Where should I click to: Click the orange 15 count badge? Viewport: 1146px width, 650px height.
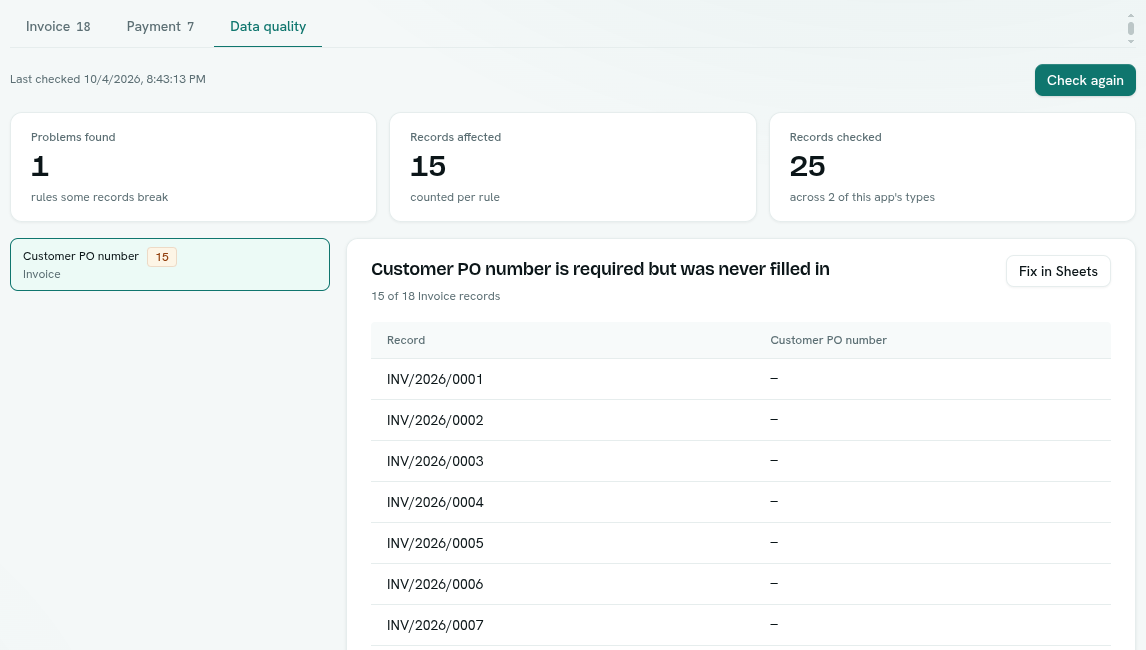click(x=162, y=257)
